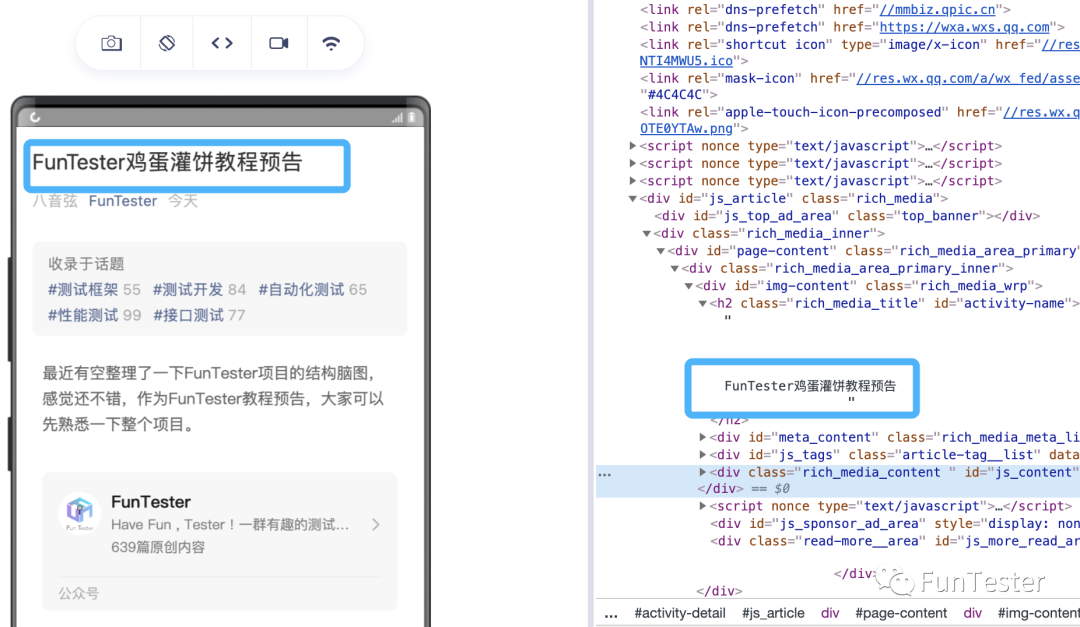
Task: Click the rotate device icon
Action: click(167, 43)
